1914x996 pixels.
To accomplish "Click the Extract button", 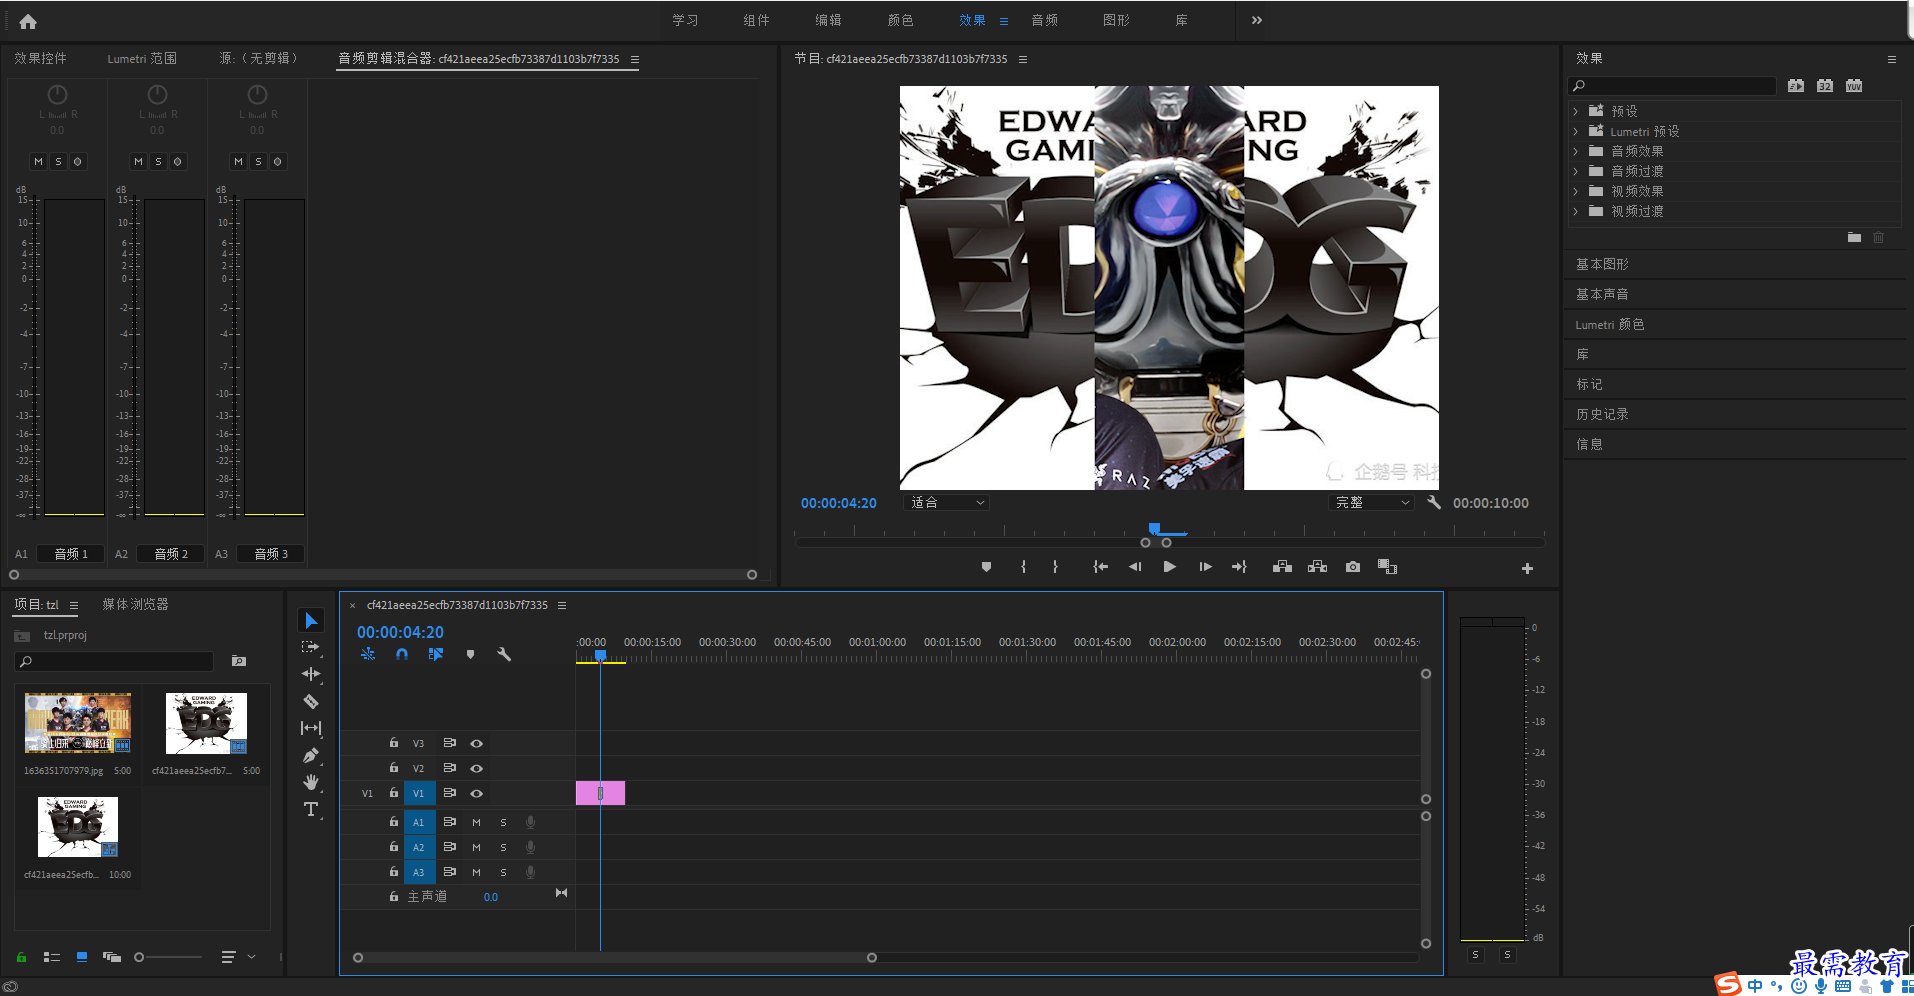I will (x=1318, y=567).
